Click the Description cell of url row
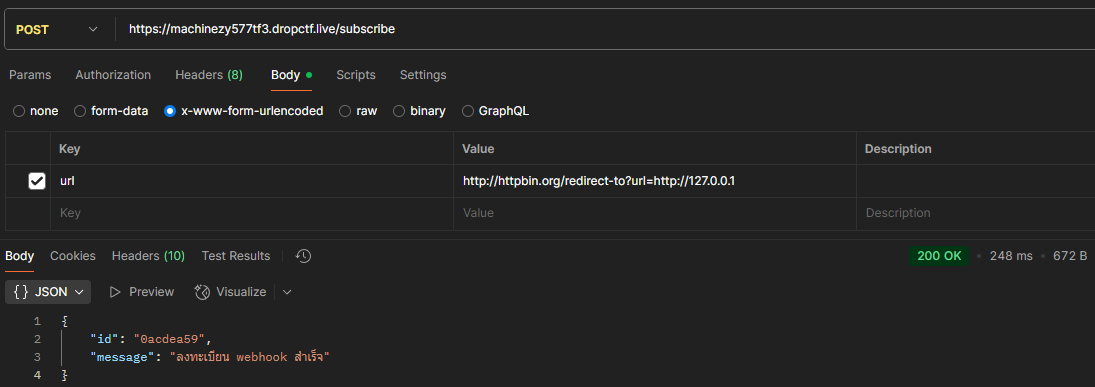Screen dimensions: 1095x387 976,181
